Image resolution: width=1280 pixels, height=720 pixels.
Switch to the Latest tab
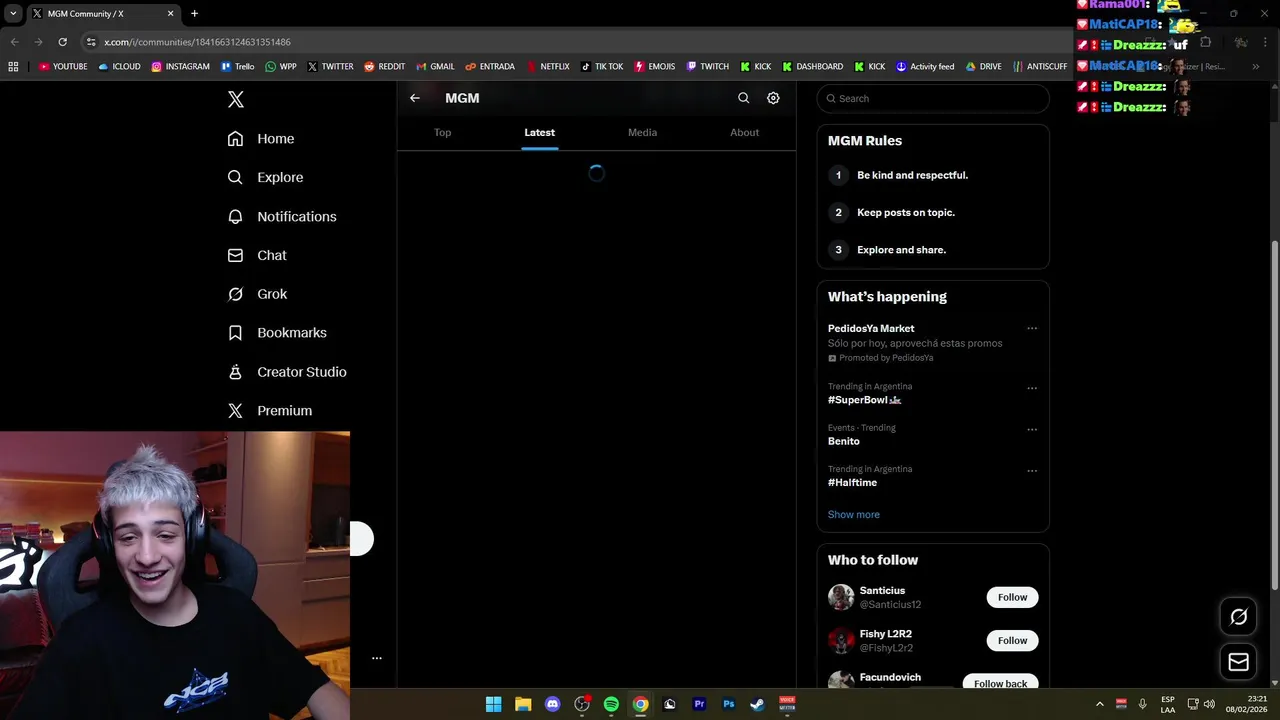click(x=540, y=132)
